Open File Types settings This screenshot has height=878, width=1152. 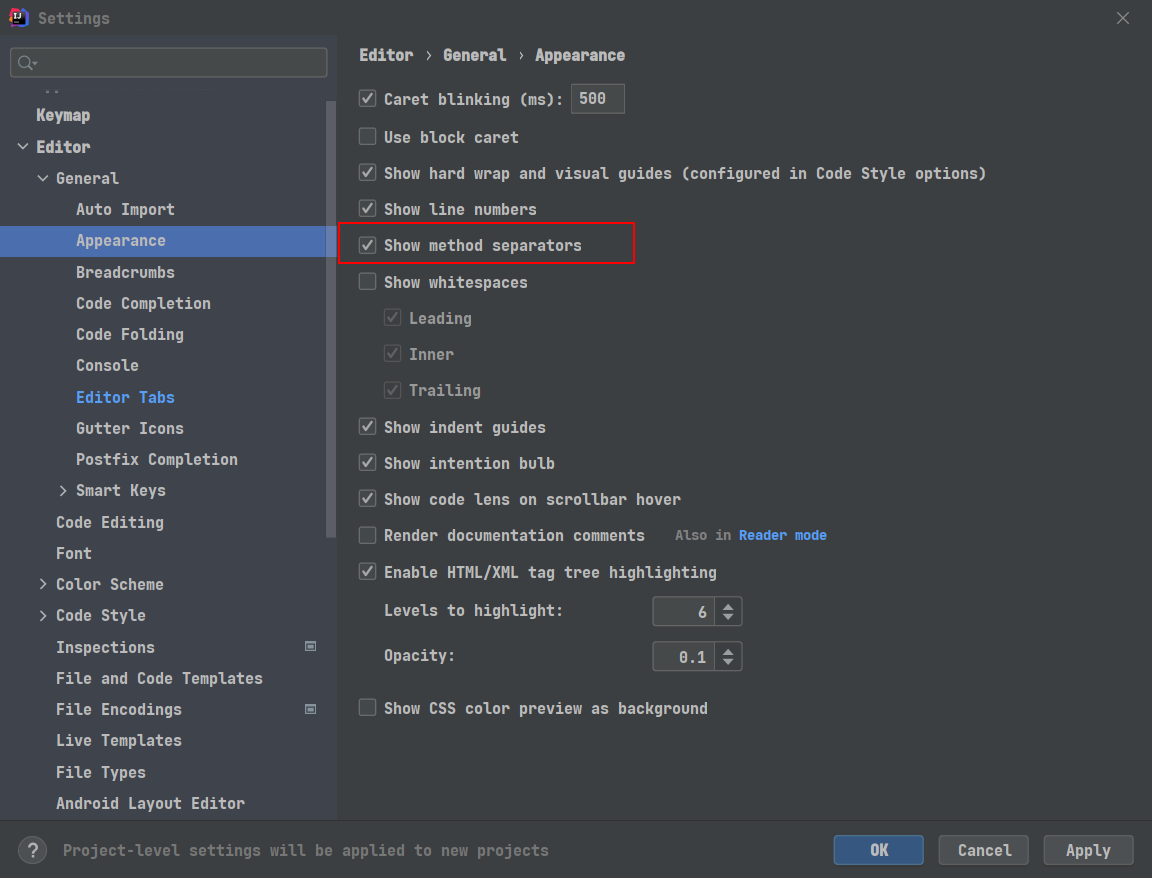(101, 772)
